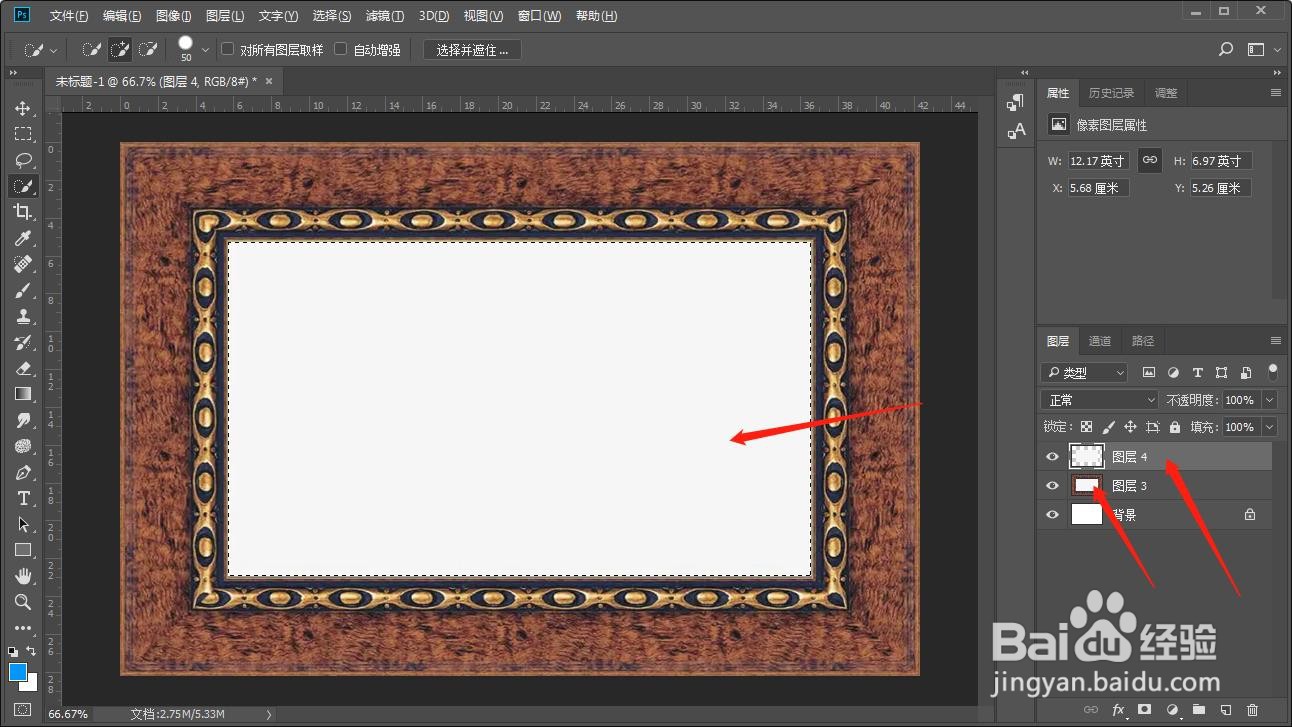Enable 自动增强 checkbox
1292x727 pixels.
click(x=340, y=49)
